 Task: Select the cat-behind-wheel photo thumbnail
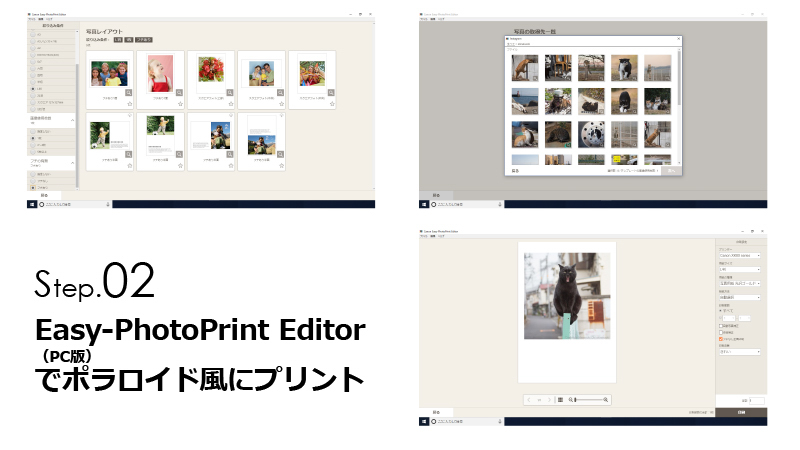591,134
